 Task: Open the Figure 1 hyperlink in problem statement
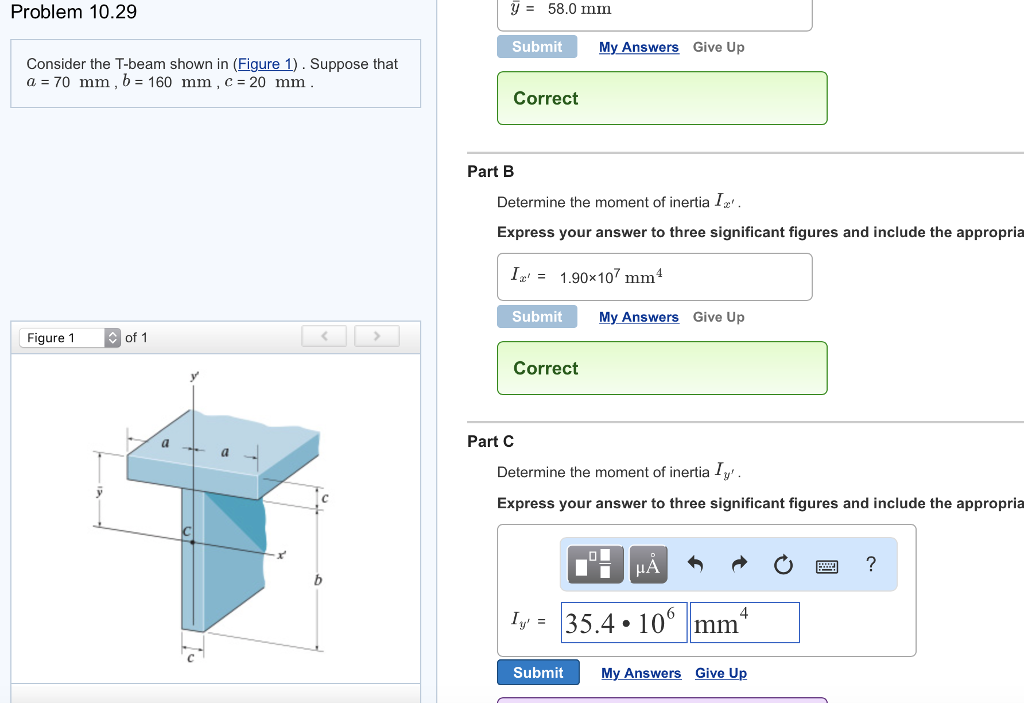click(264, 64)
